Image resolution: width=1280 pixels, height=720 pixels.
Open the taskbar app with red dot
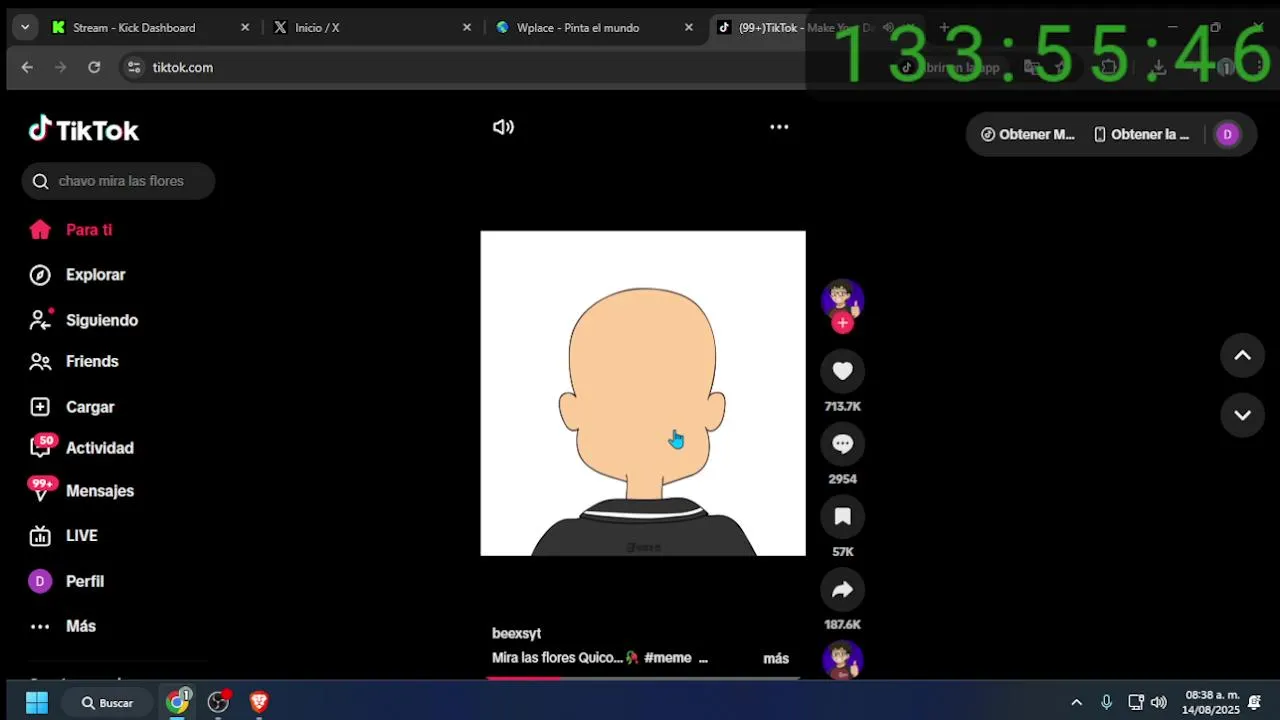219,702
